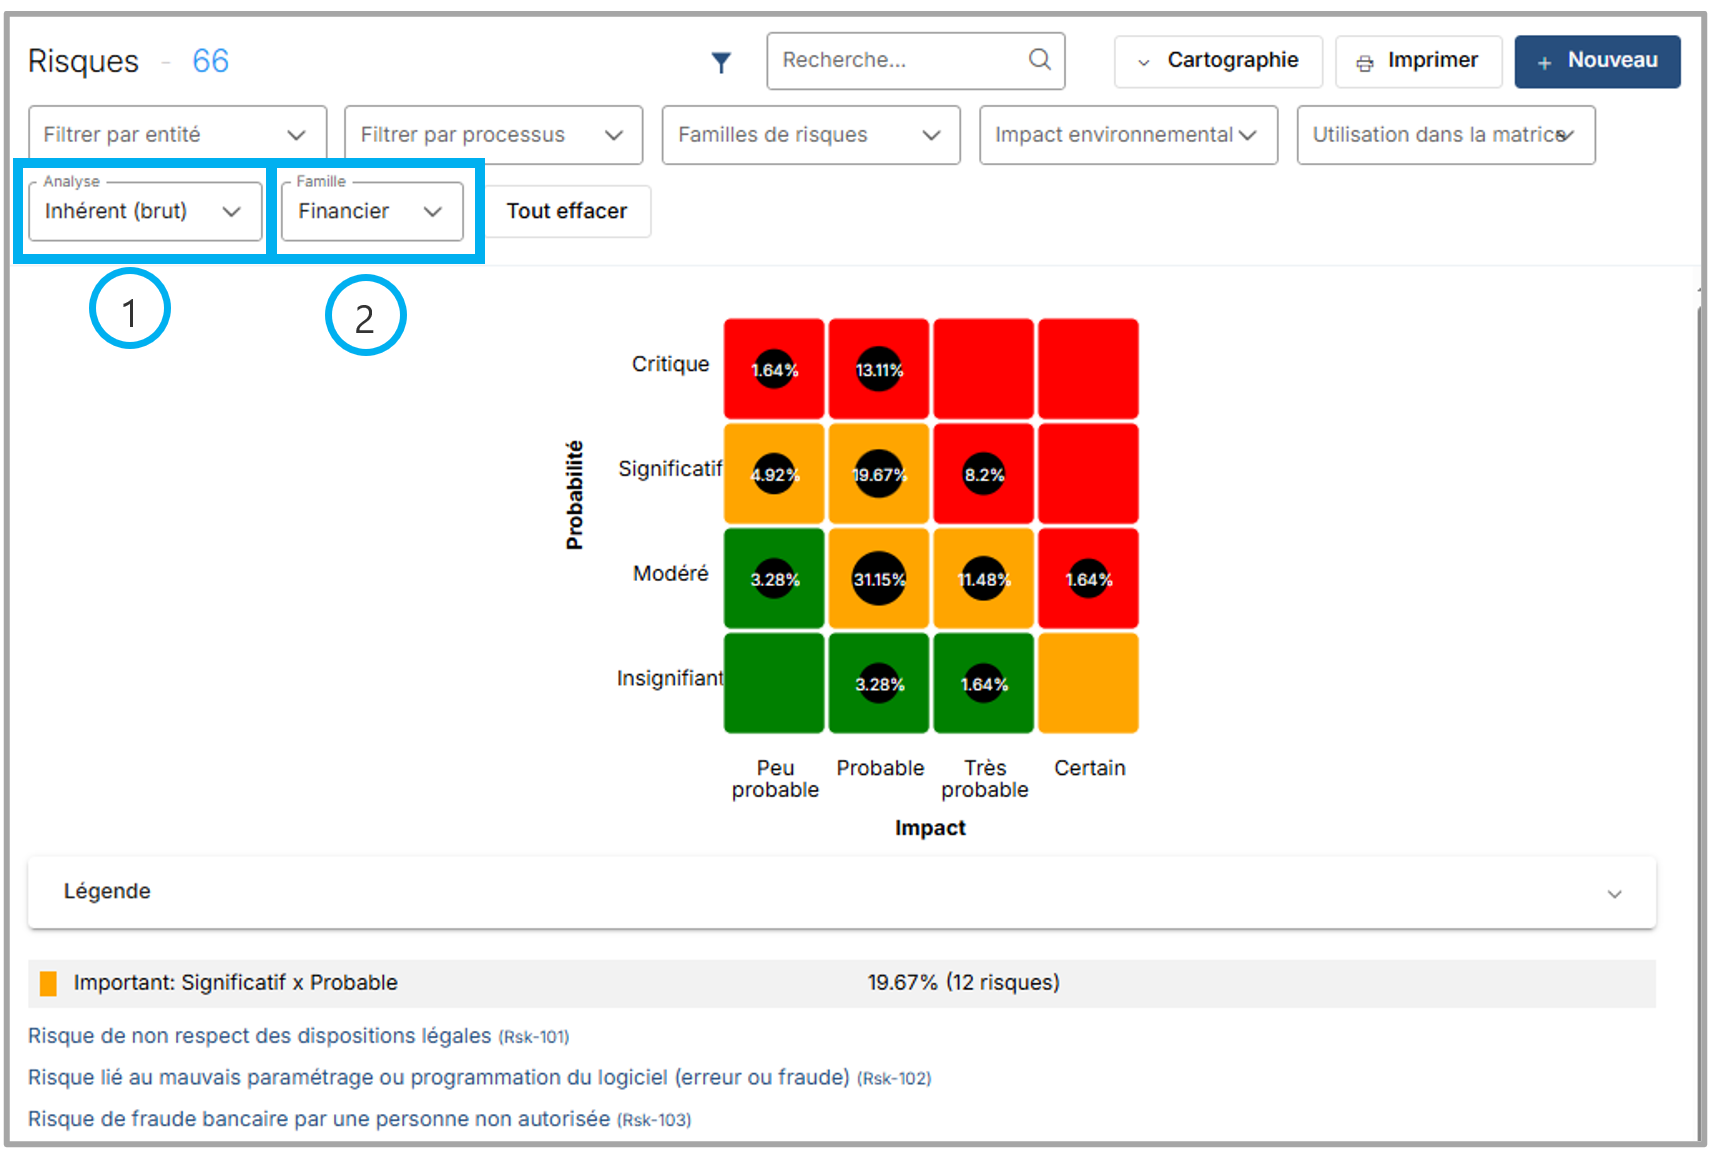The image size is (1721, 1151).
Task: Open the Impact environnemental dropdown
Action: (x=1127, y=135)
